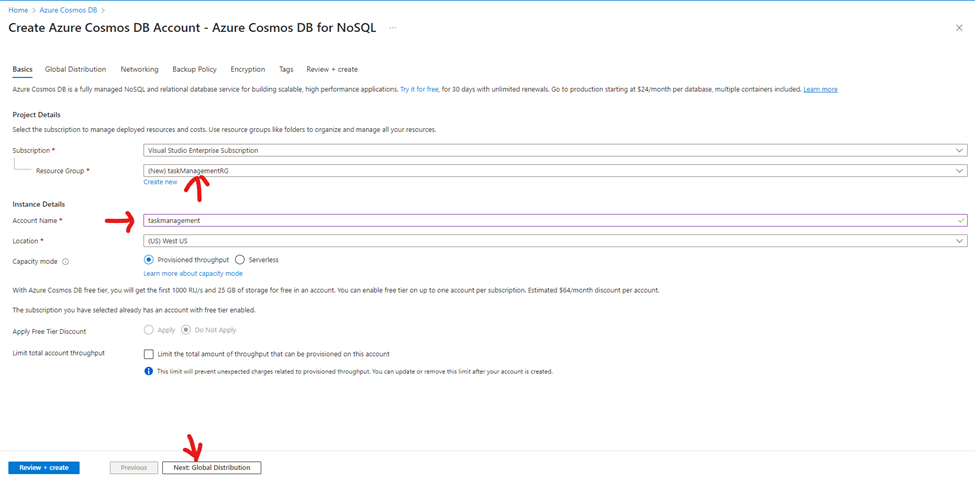Click into the Account Name field
The width and height of the screenshot is (975, 483).
click(555, 220)
